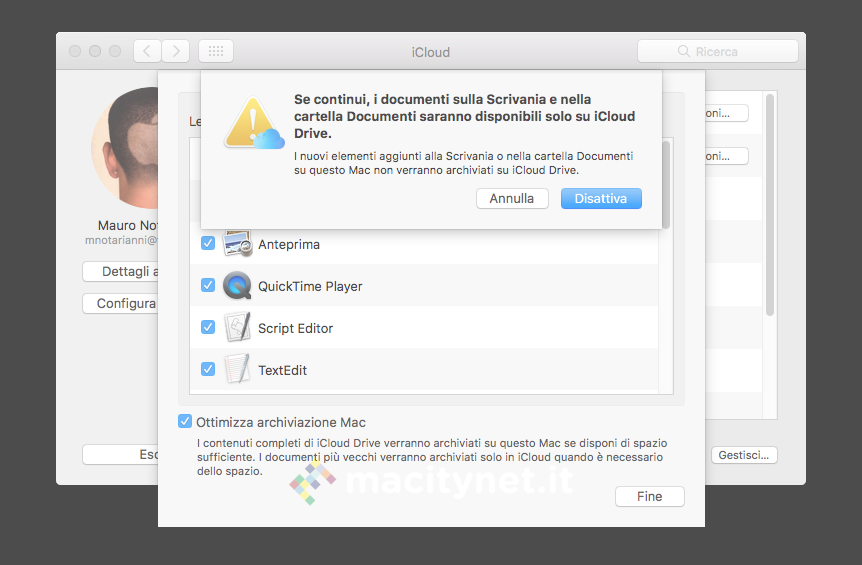Toggle the Script Editor checkbox
The height and width of the screenshot is (565, 862).
click(208, 327)
